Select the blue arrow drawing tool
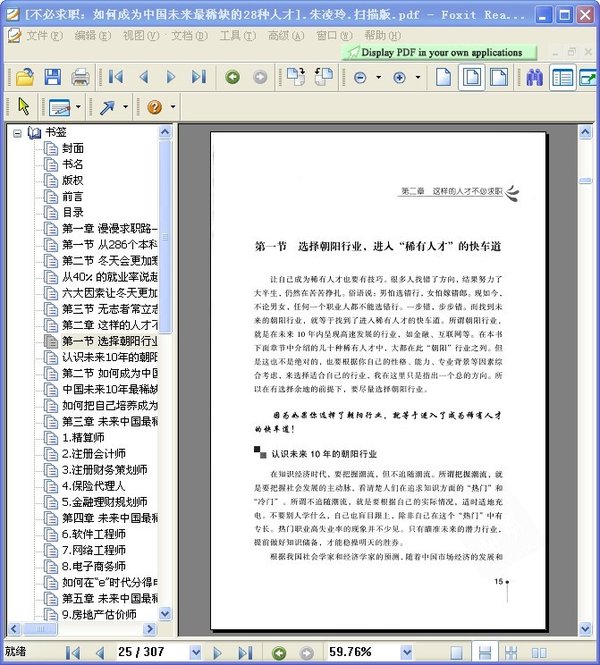The height and width of the screenshot is (665, 600). [x=107, y=107]
